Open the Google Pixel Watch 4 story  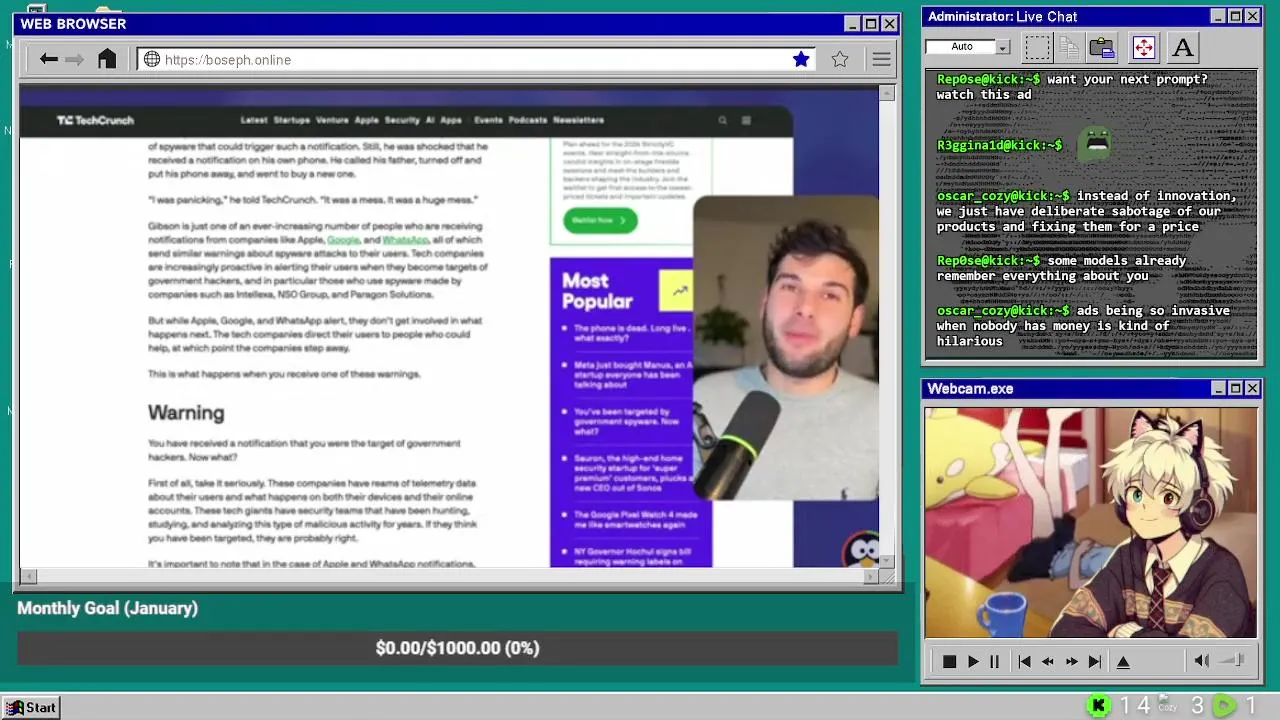635,520
